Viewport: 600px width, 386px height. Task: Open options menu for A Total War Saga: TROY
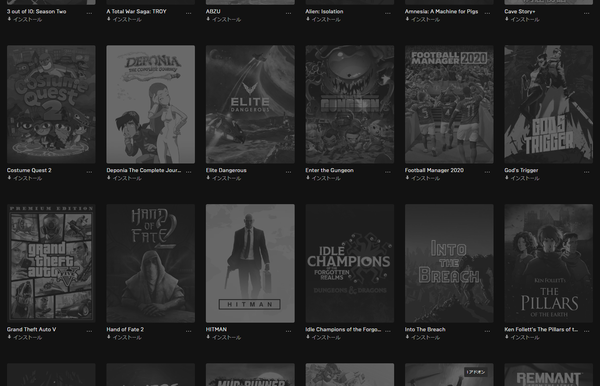point(189,13)
